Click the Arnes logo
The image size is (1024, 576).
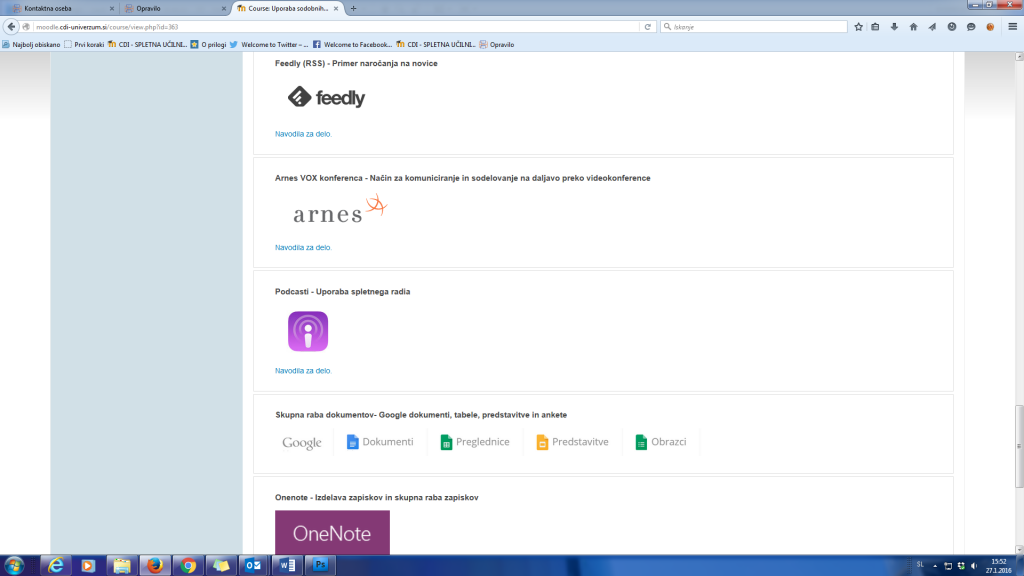click(339, 211)
